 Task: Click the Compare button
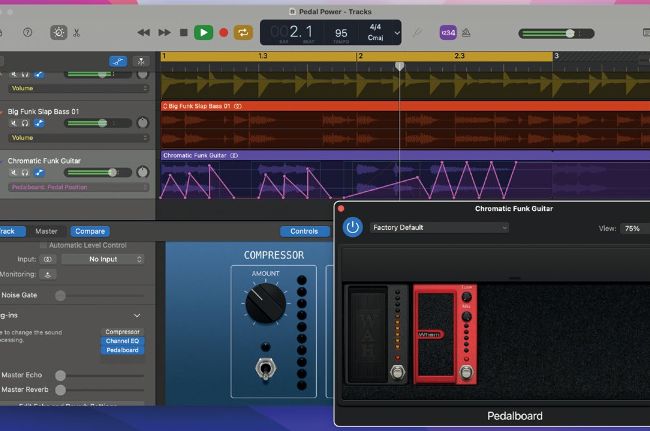(x=90, y=231)
